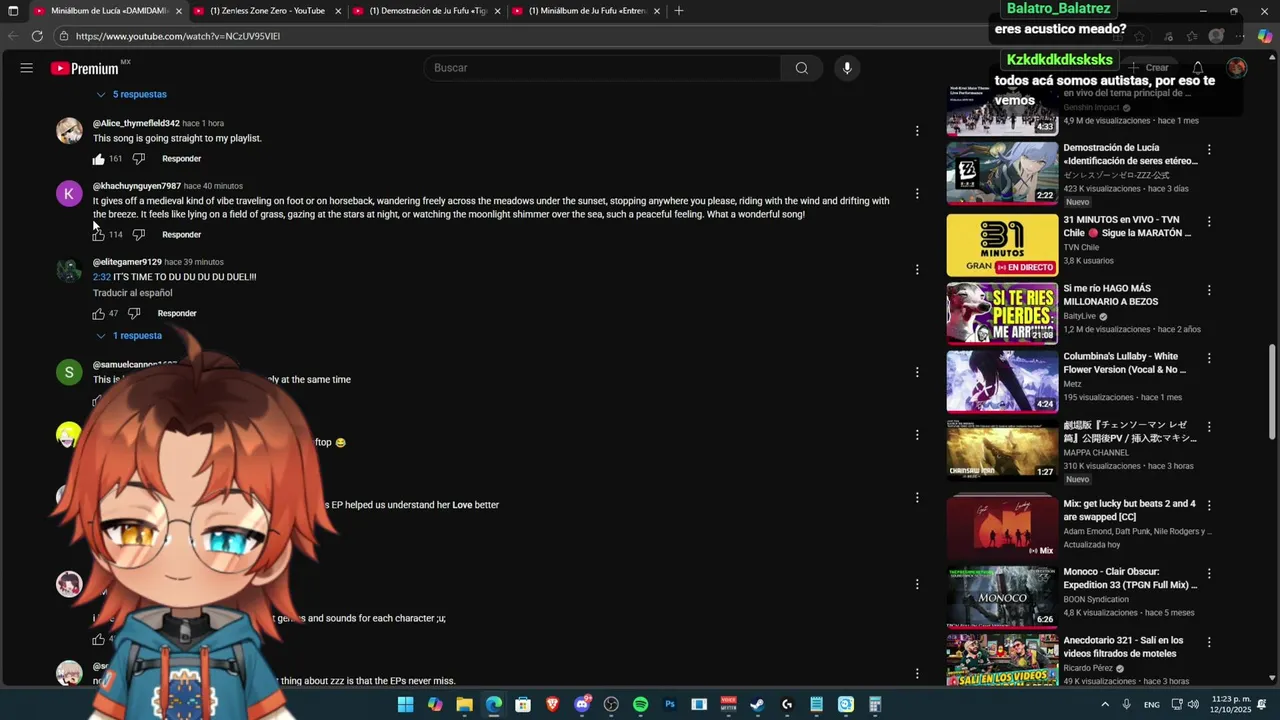Open the khachuynguyen7987 K avatar
1280x720 pixels.
(x=69, y=194)
